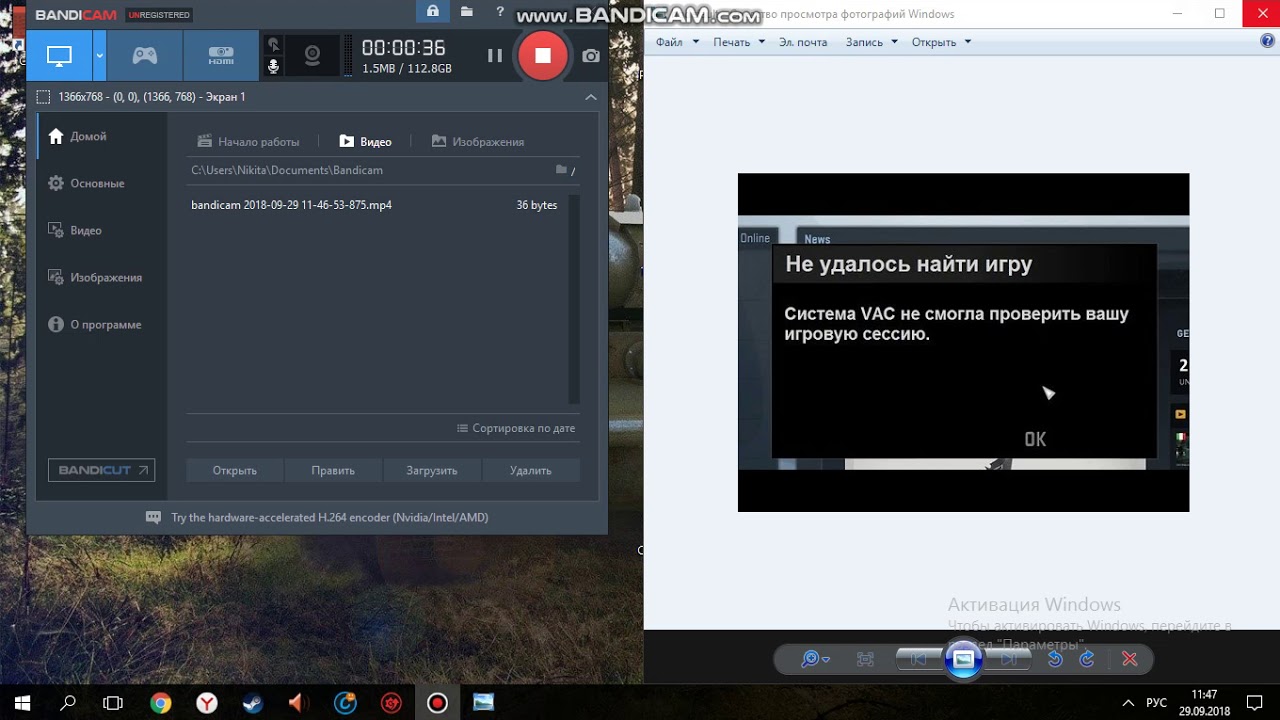Image resolution: width=1280 pixels, height=720 pixels.
Task: Switch to the Видео top tab
Action: 365,142
